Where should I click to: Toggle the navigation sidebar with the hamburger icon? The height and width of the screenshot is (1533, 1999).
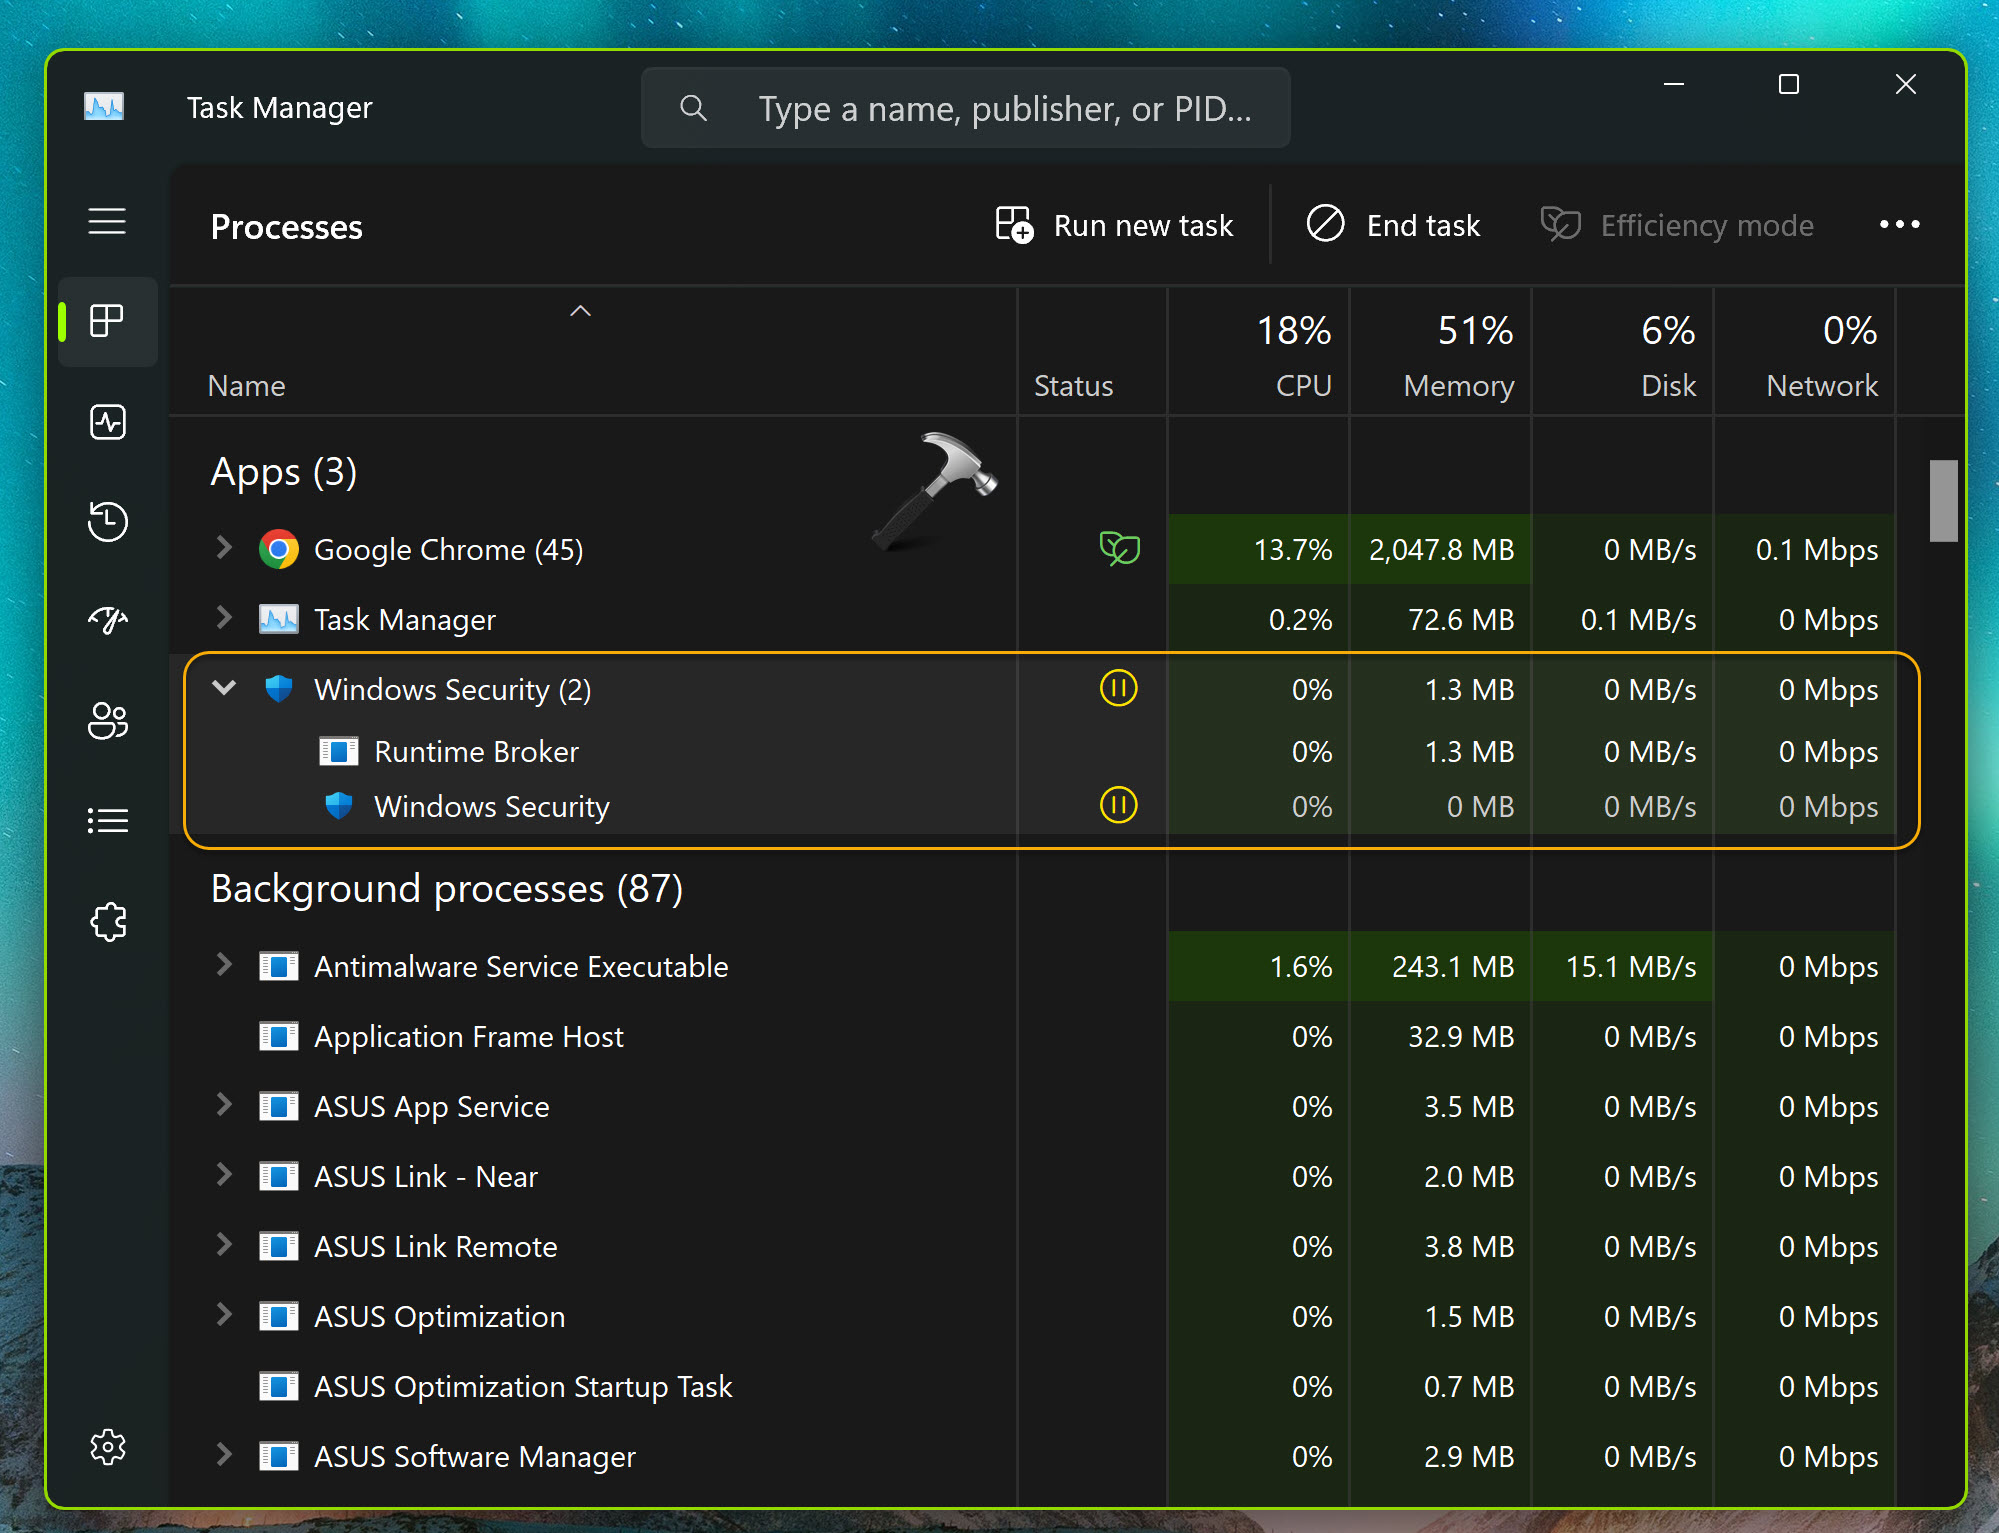tap(107, 222)
